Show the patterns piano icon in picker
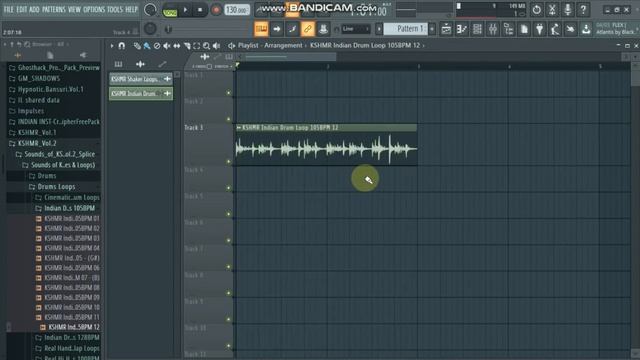Viewport: 640px width, 360px height. click(x=118, y=64)
